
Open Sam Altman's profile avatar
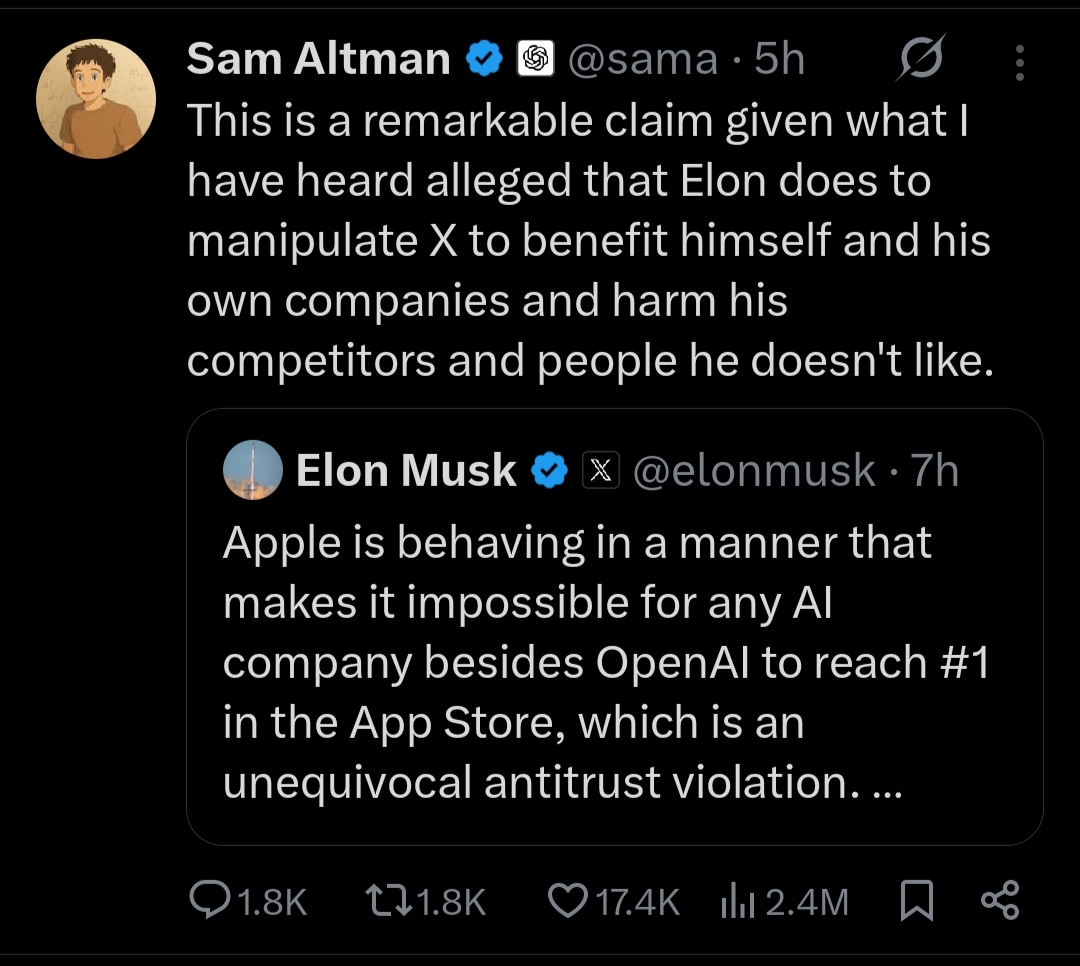pos(96,101)
